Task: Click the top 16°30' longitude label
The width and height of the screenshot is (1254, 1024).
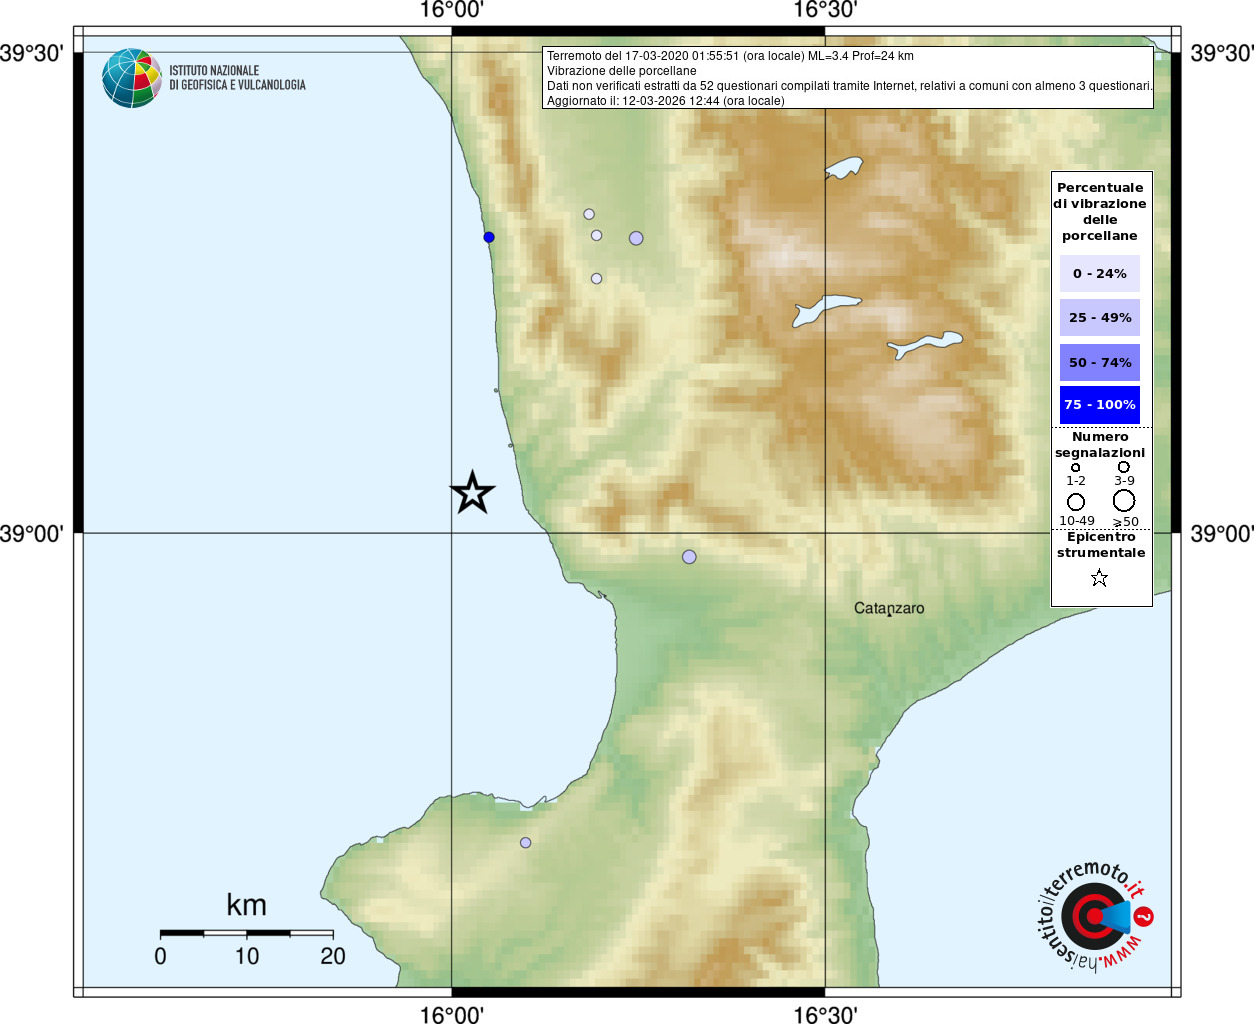Action: pos(825,10)
